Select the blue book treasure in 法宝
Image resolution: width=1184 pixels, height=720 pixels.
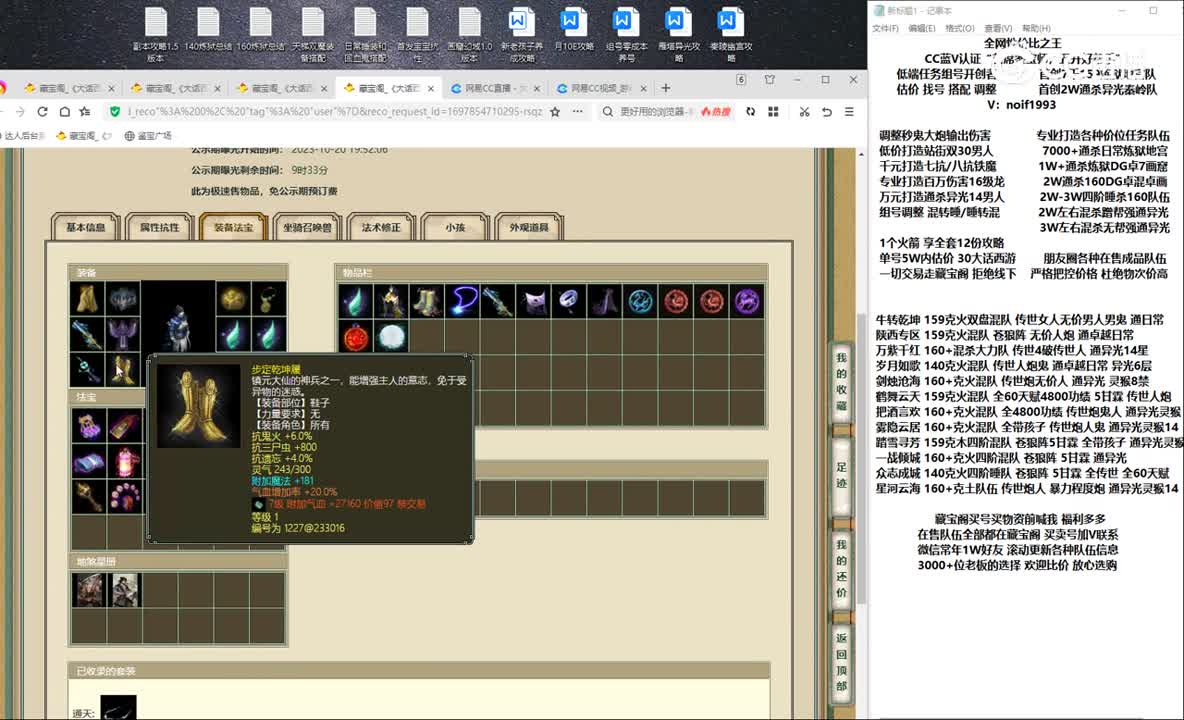point(88,462)
